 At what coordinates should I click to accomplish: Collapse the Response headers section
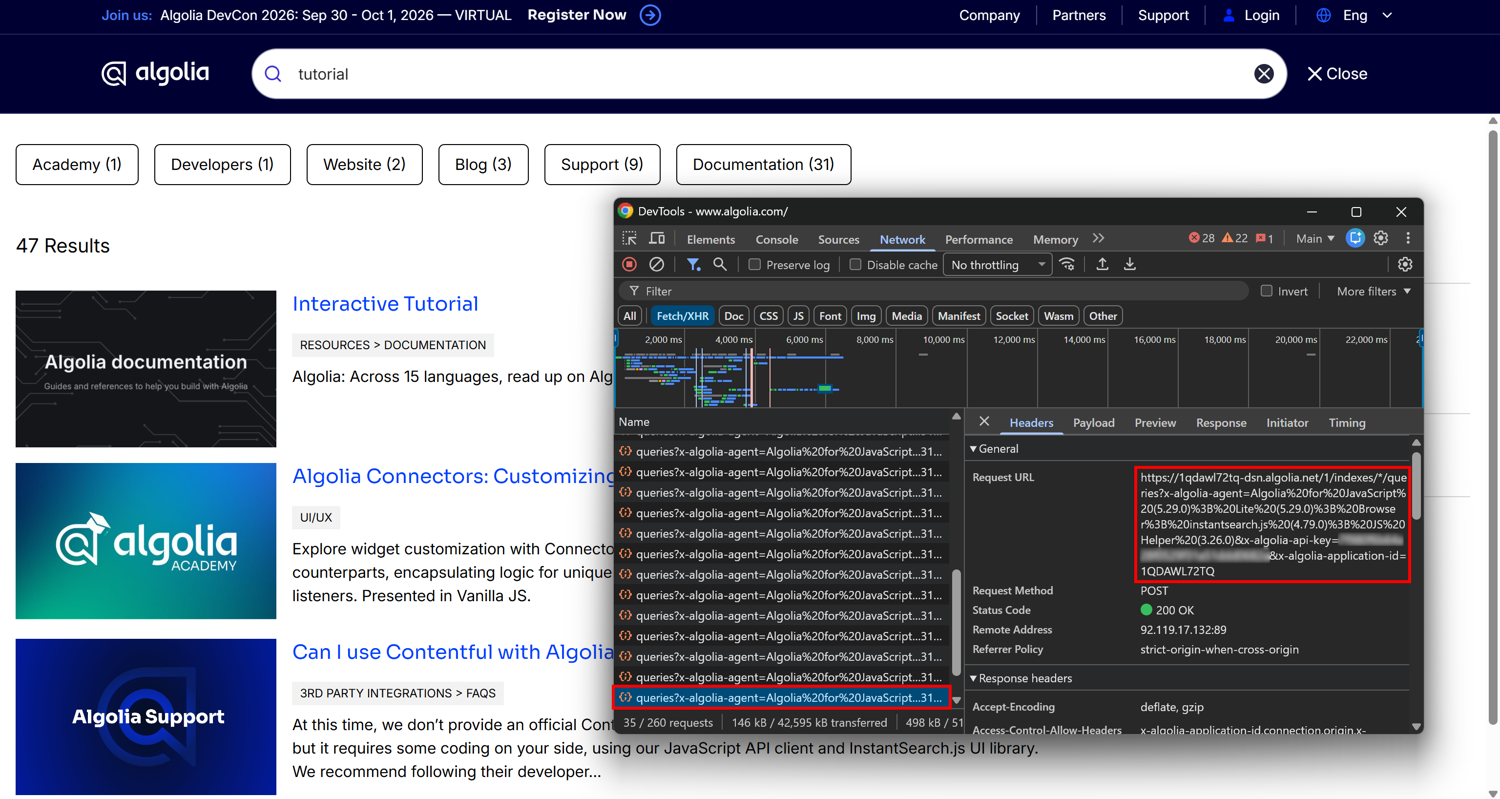(1020, 678)
